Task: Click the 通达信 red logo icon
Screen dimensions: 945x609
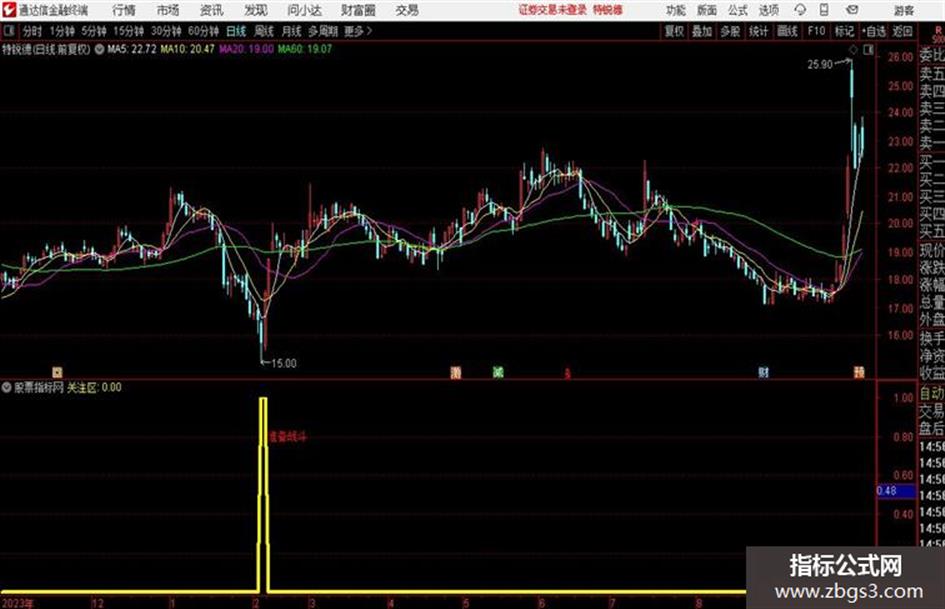Action: (x=8, y=10)
